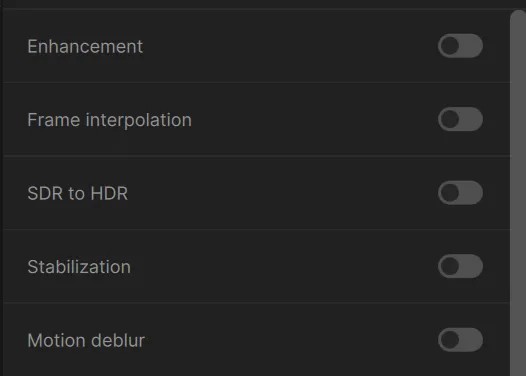This screenshot has height=376, width=526.
Task: Click the Enhancement label text
Action: [85, 46]
